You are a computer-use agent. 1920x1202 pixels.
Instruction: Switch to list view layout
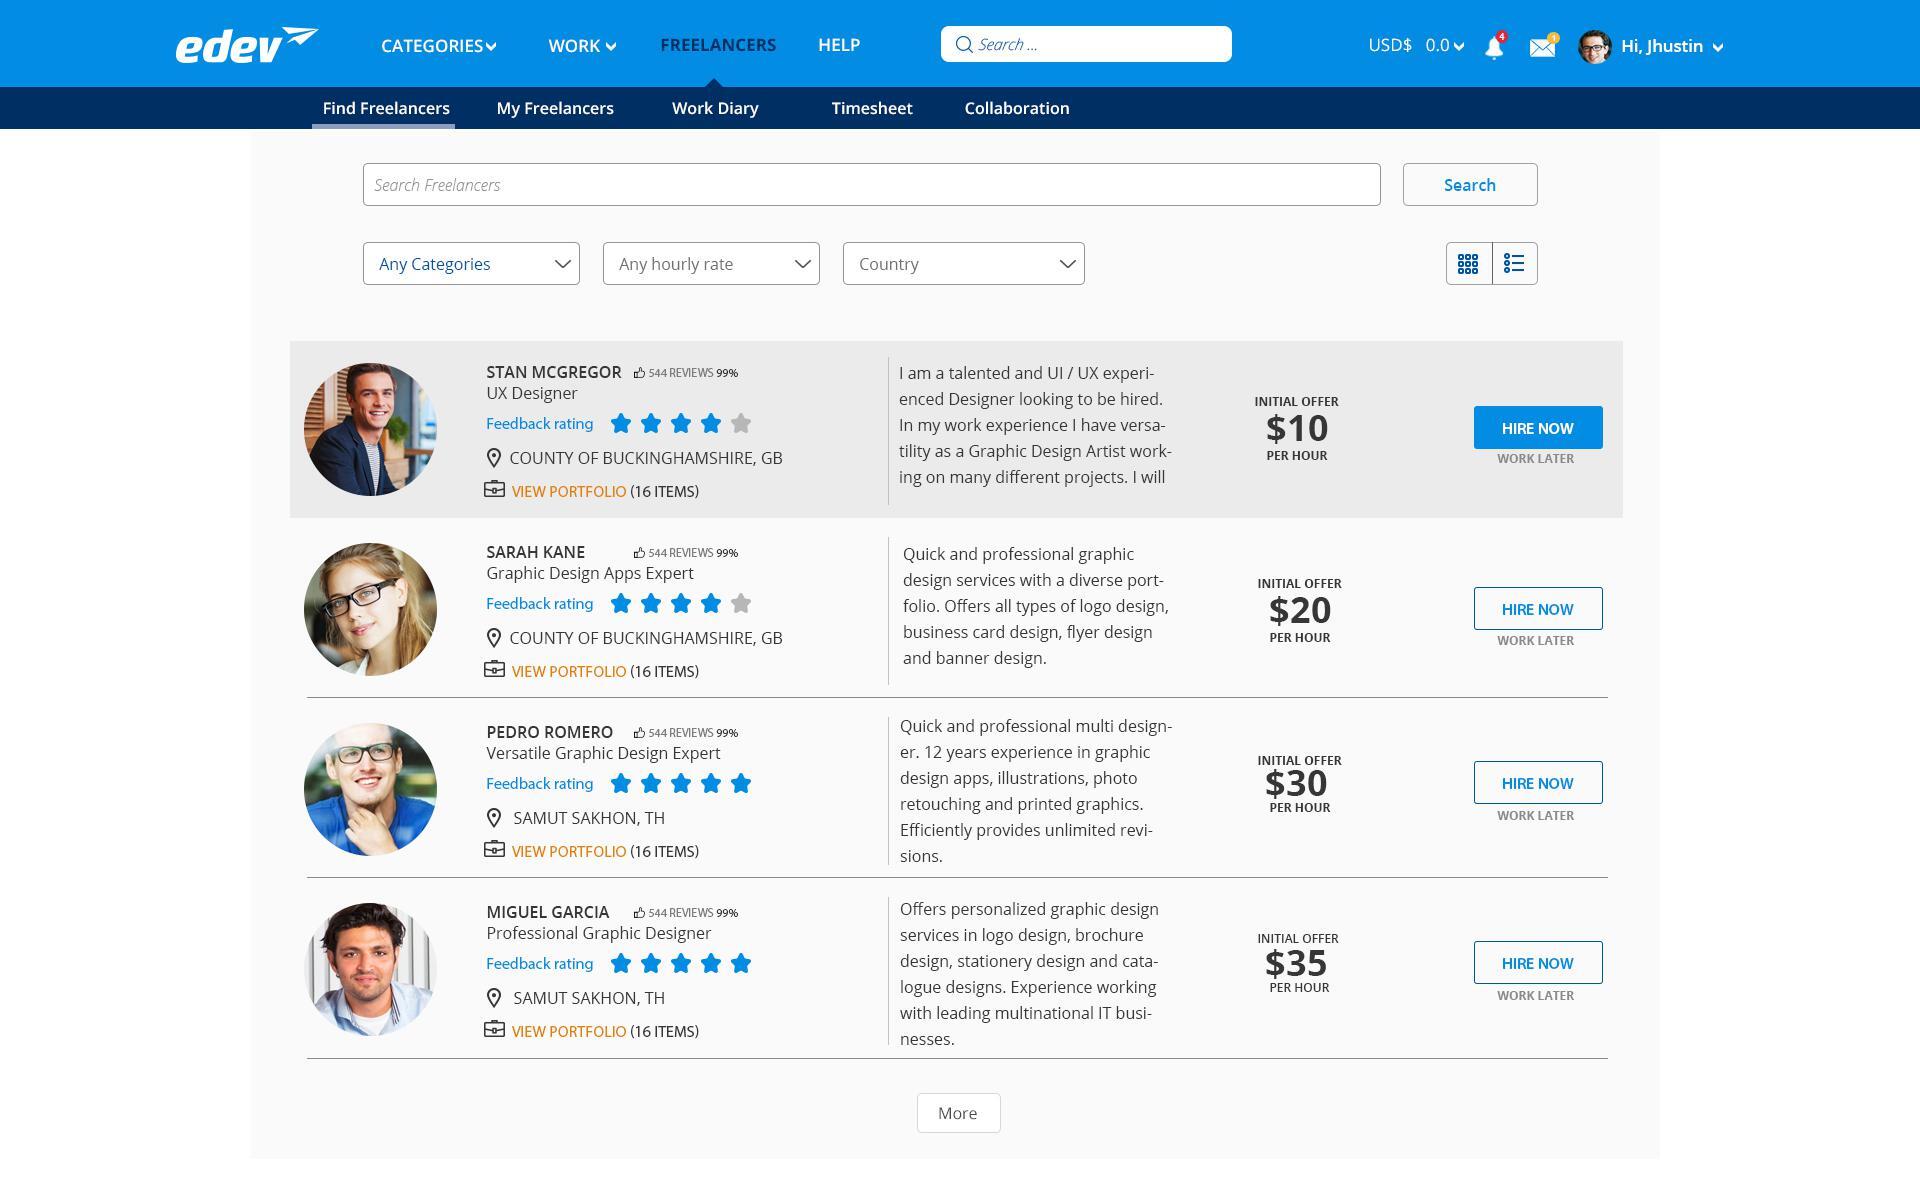pos(1514,264)
